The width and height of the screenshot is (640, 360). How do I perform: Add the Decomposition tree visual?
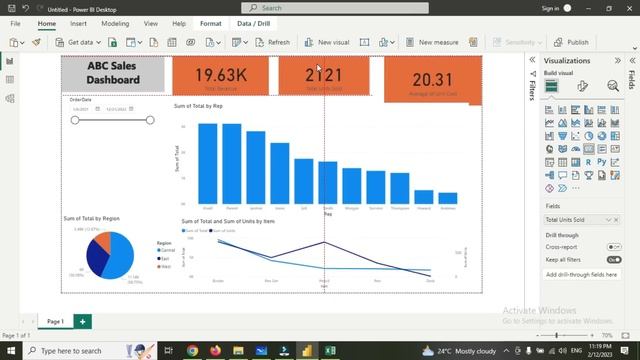point(549,175)
